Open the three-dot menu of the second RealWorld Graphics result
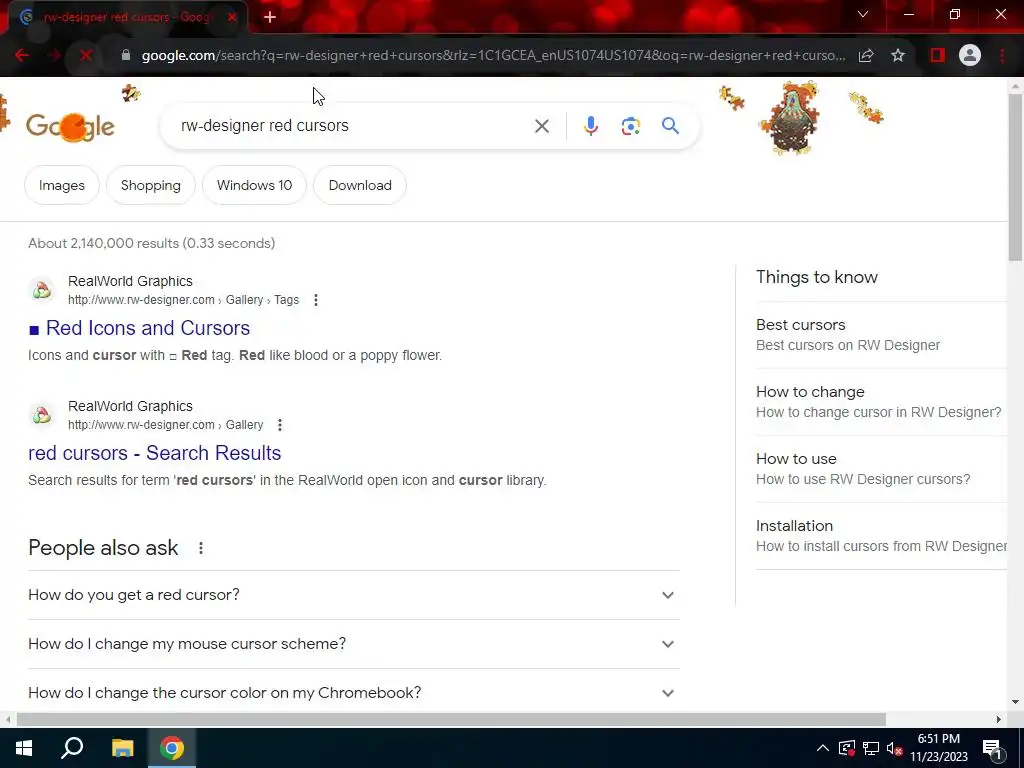This screenshot has height=768, width=1024. coord(280,424)
